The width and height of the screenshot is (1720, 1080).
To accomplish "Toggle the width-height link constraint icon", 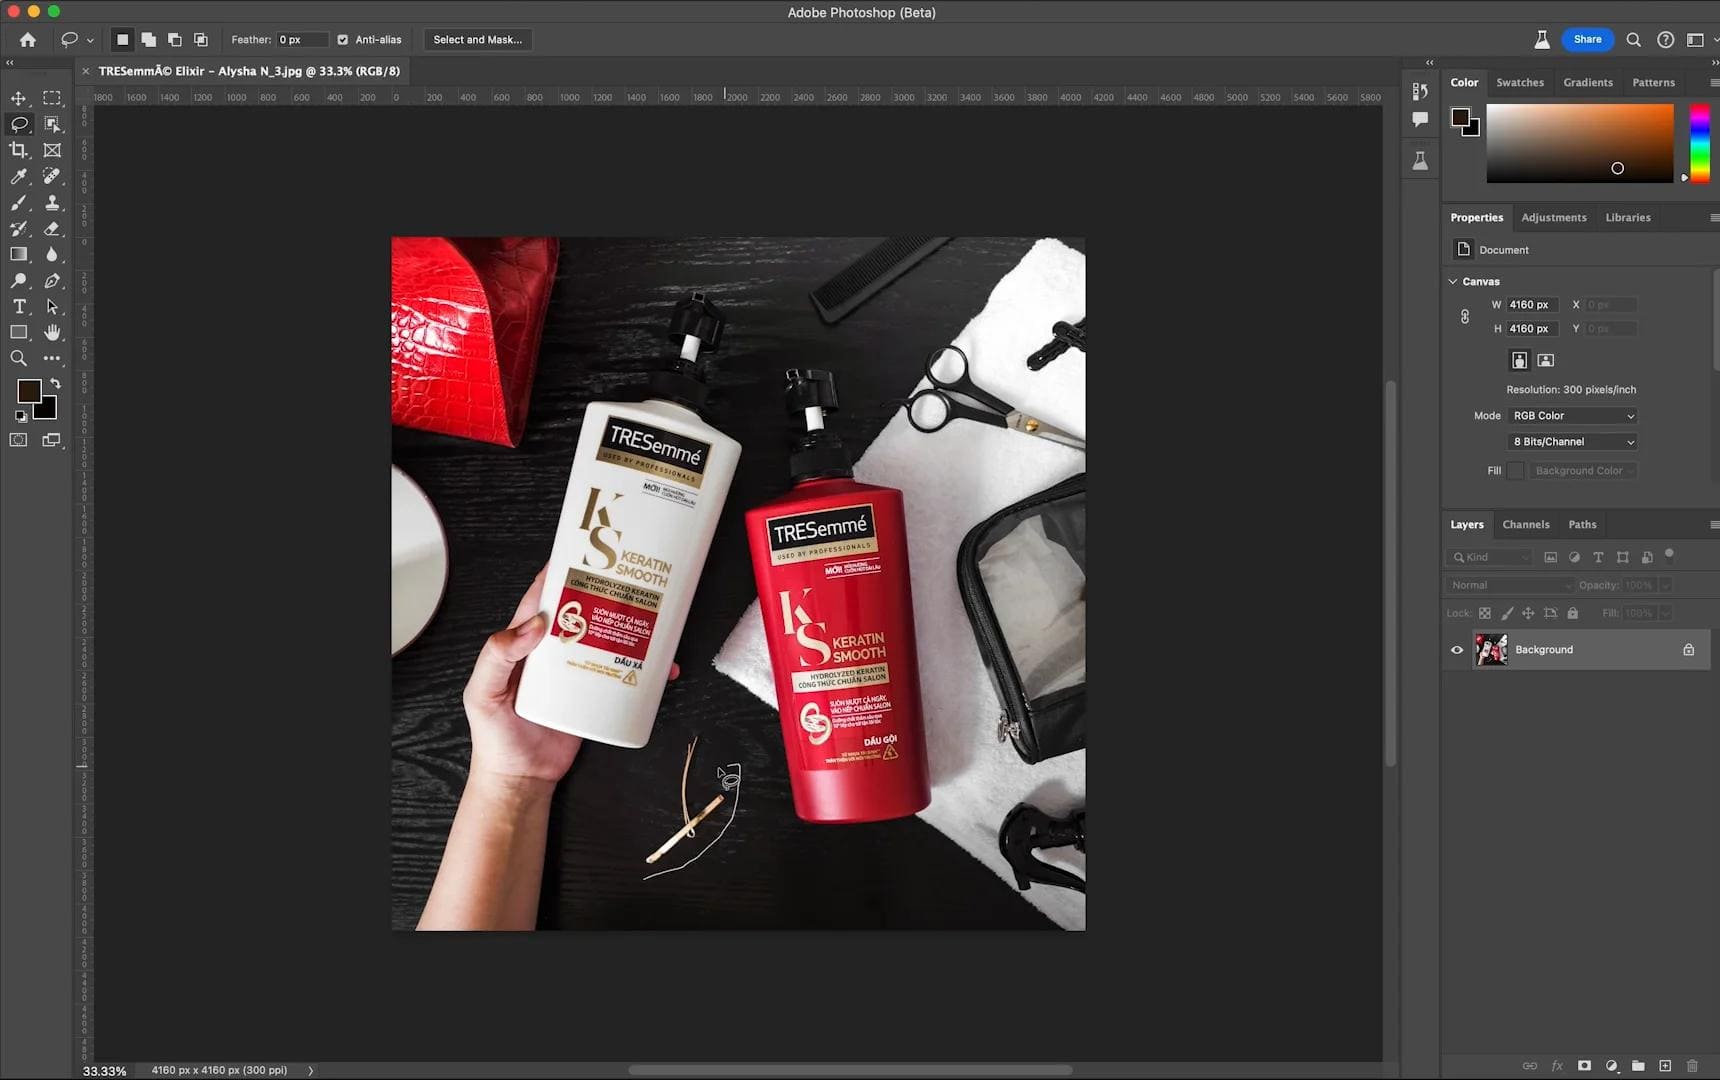I will coord(1465,317).
